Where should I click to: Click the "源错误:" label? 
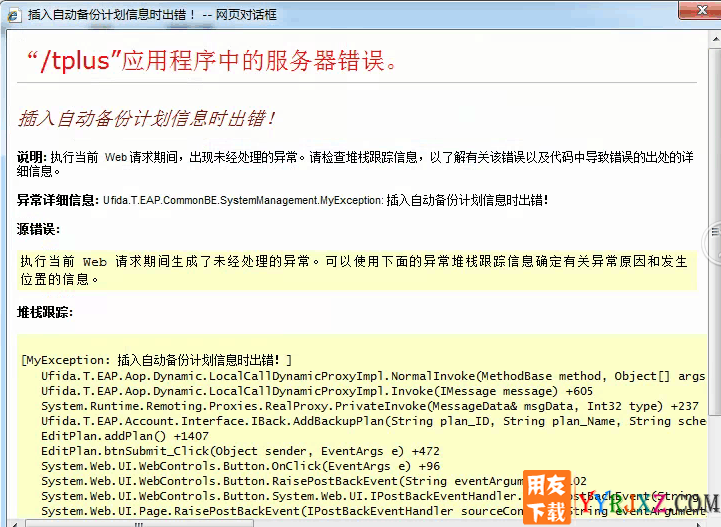coord(38,229)
